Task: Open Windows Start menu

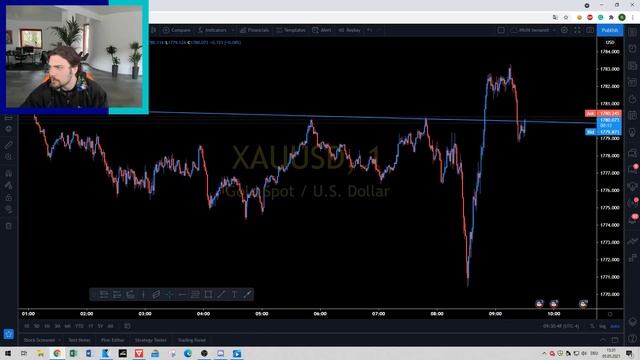Action: pos(8,353)
